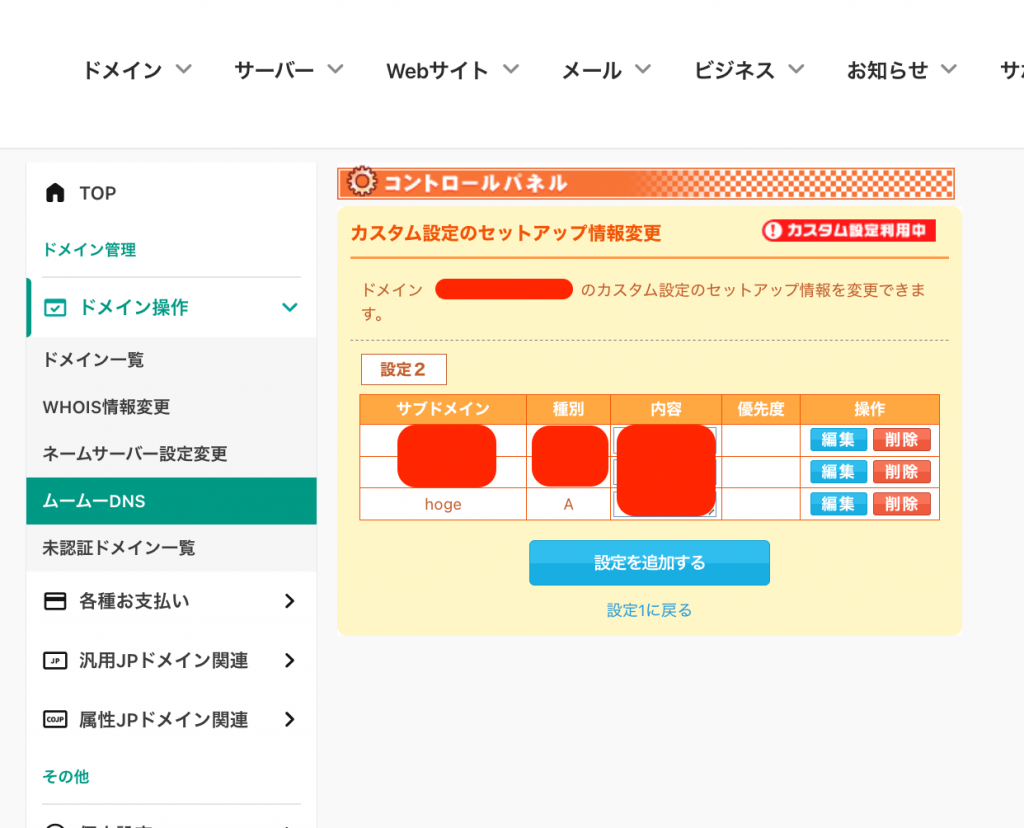Image resolution: width=1024 pixels, height=828 pixels.
Task: Click the gear icon in コントロールパネル header
Action: point(361,182)
